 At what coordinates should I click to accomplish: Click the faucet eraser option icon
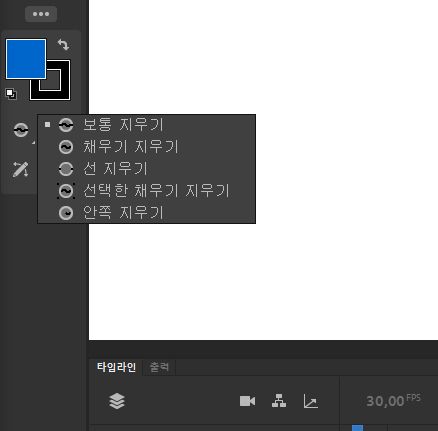coord(21,169)
